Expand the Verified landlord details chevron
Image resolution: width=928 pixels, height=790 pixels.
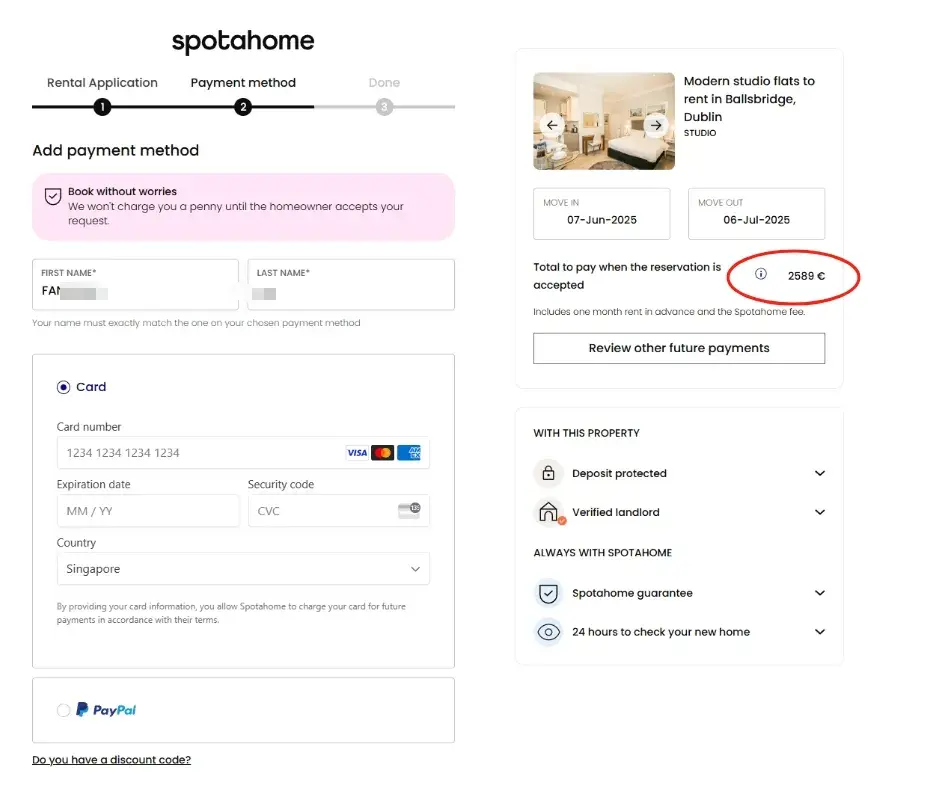tap(820, 512)
